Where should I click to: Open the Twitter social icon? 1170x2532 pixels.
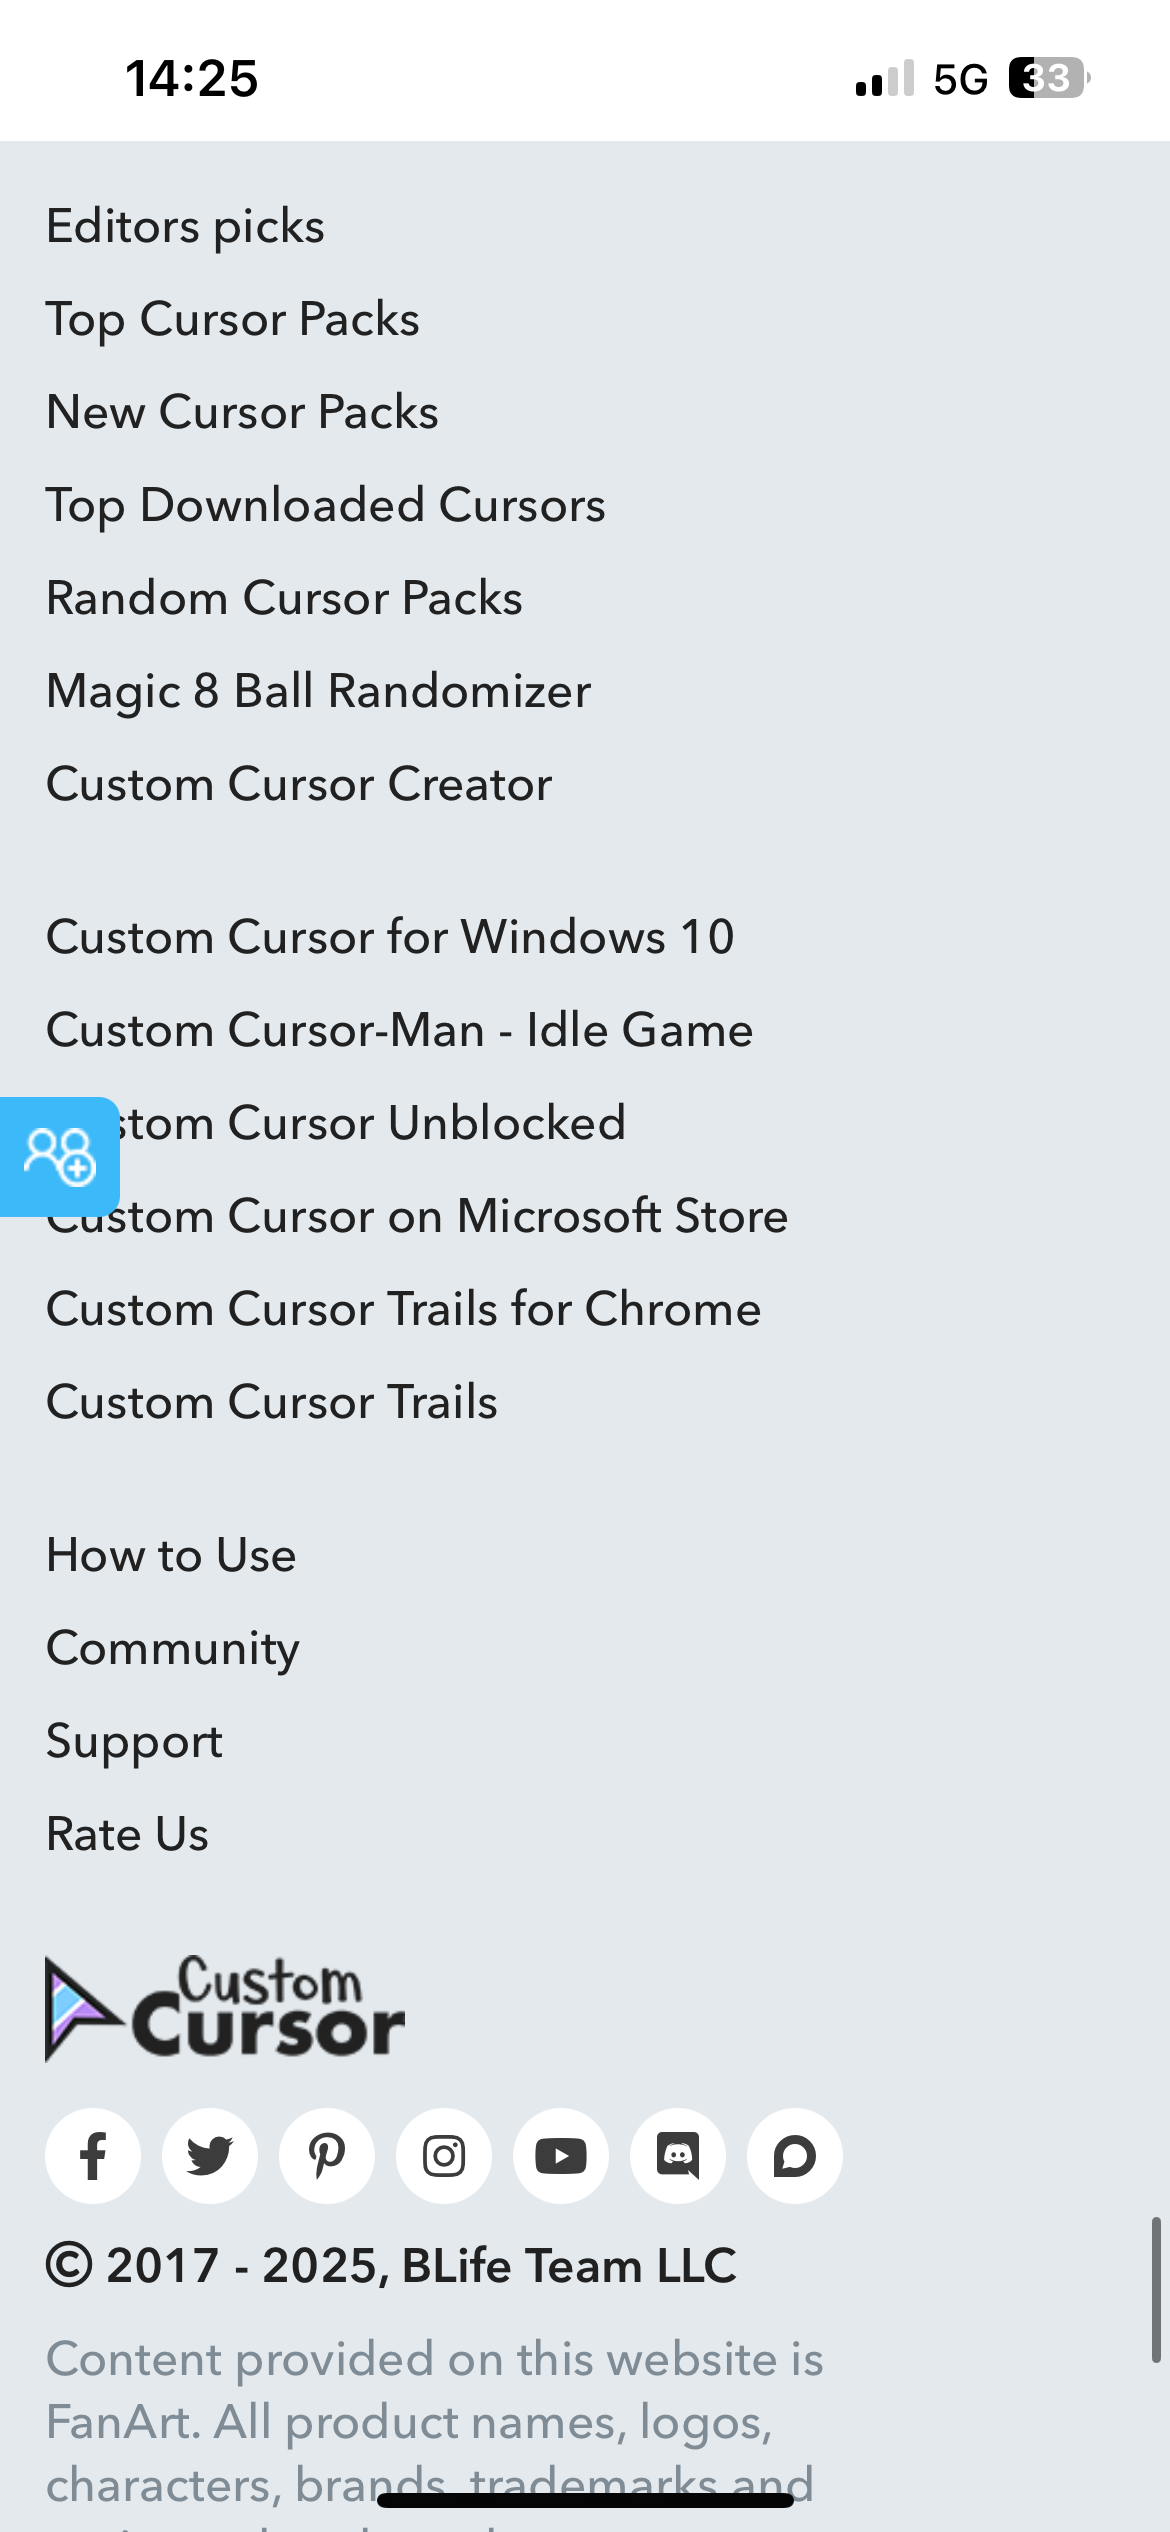[210, 2156]
